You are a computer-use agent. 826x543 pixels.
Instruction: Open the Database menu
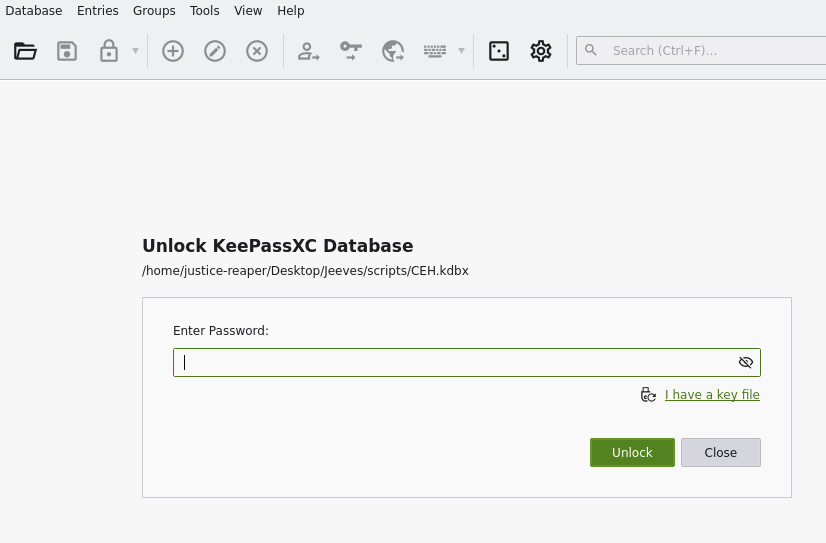tap(34, 11)
